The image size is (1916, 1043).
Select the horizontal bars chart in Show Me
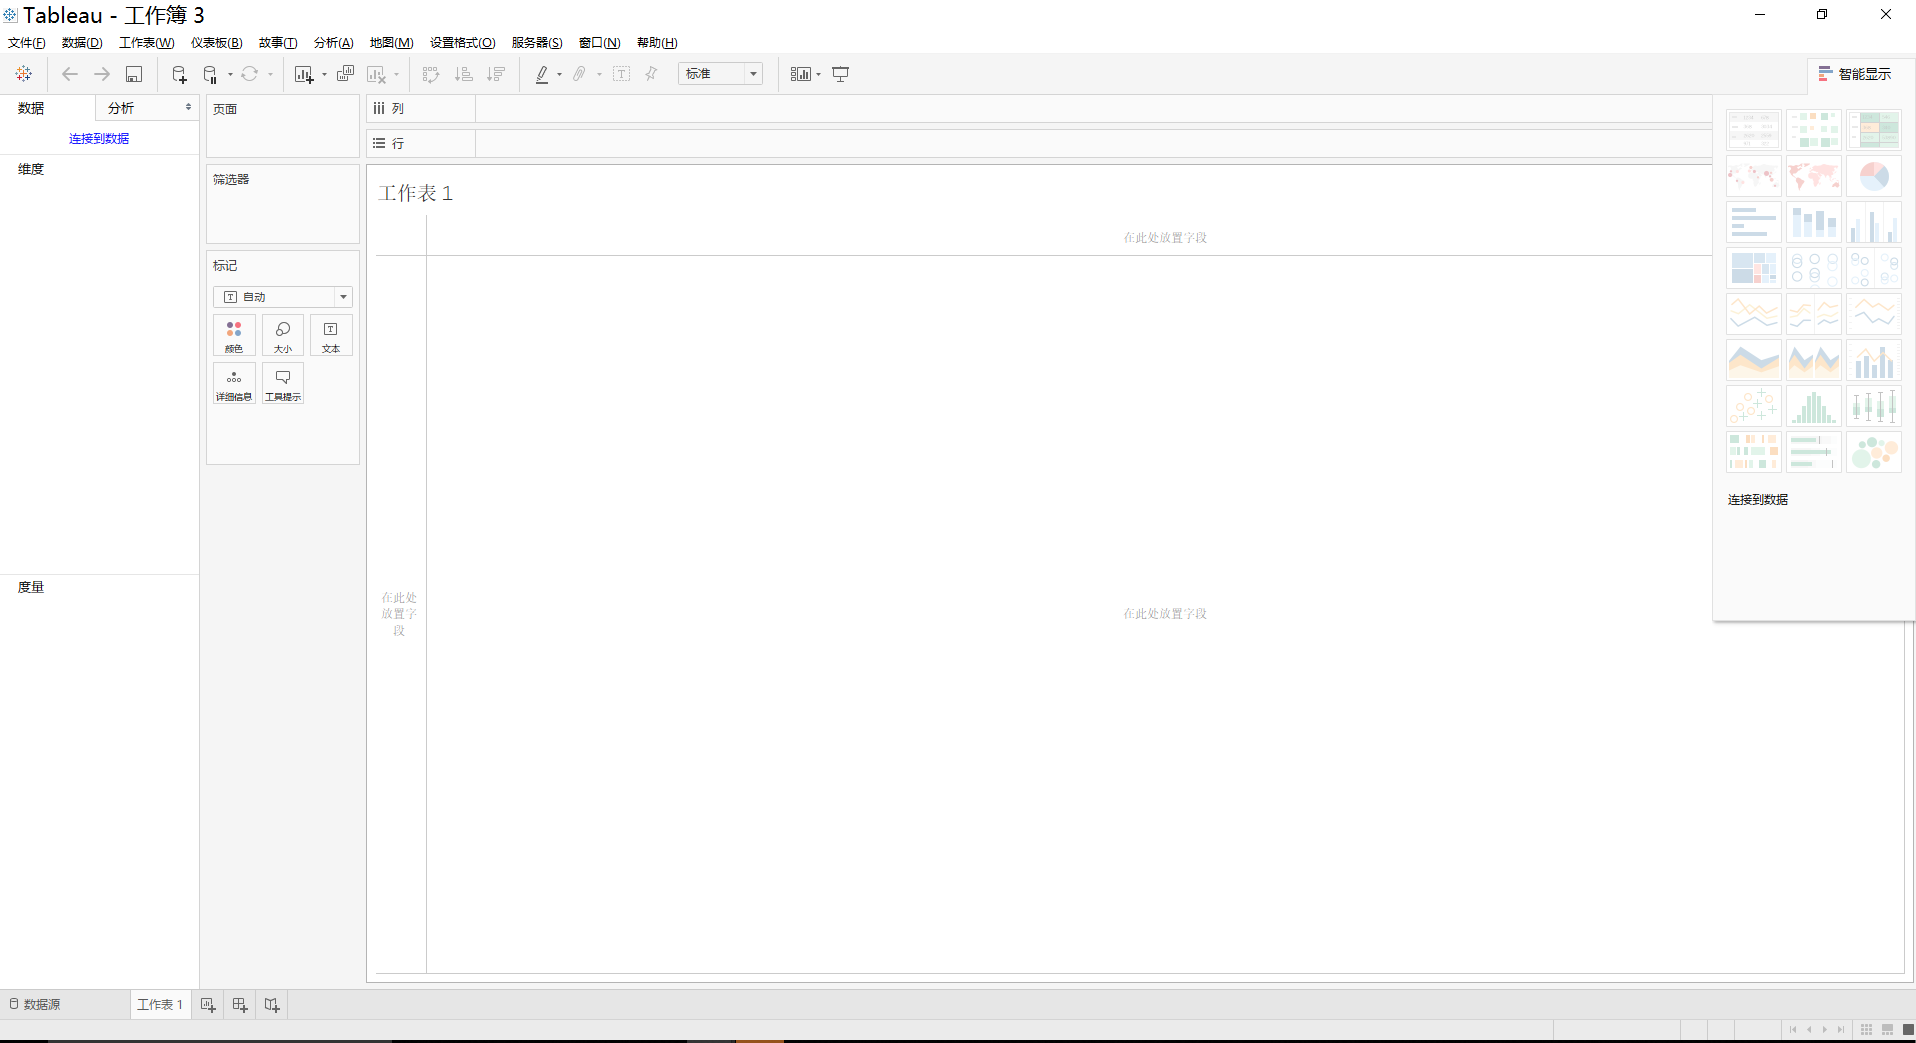pyautogui.click(x=1754, y=223)
